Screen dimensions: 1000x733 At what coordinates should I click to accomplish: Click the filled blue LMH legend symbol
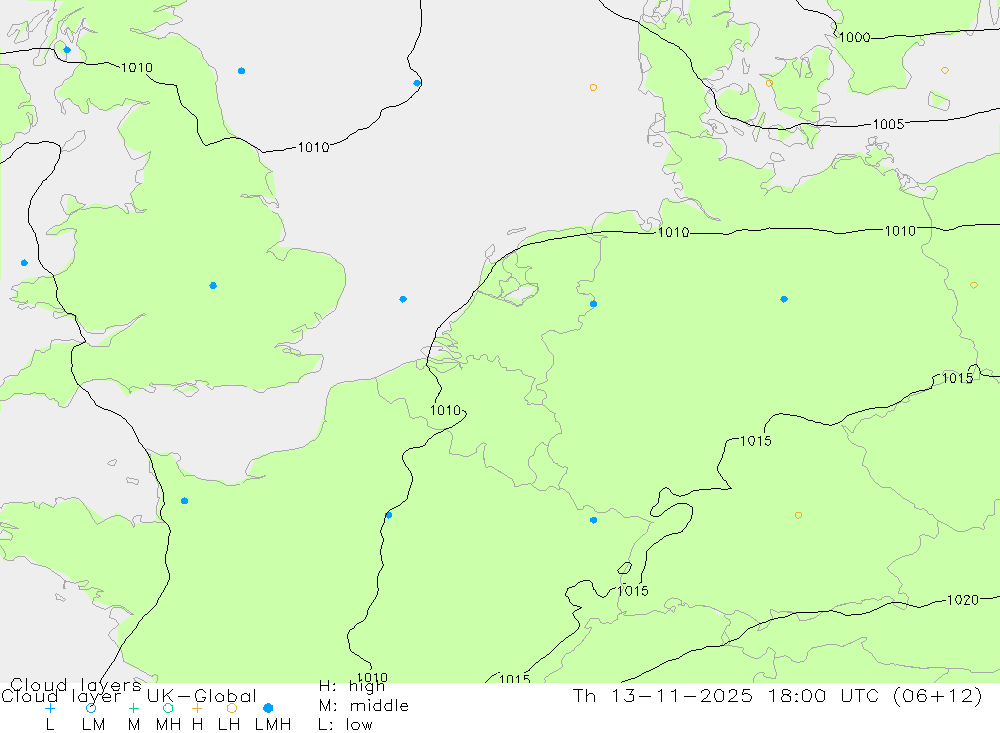[x=268, y=708]
